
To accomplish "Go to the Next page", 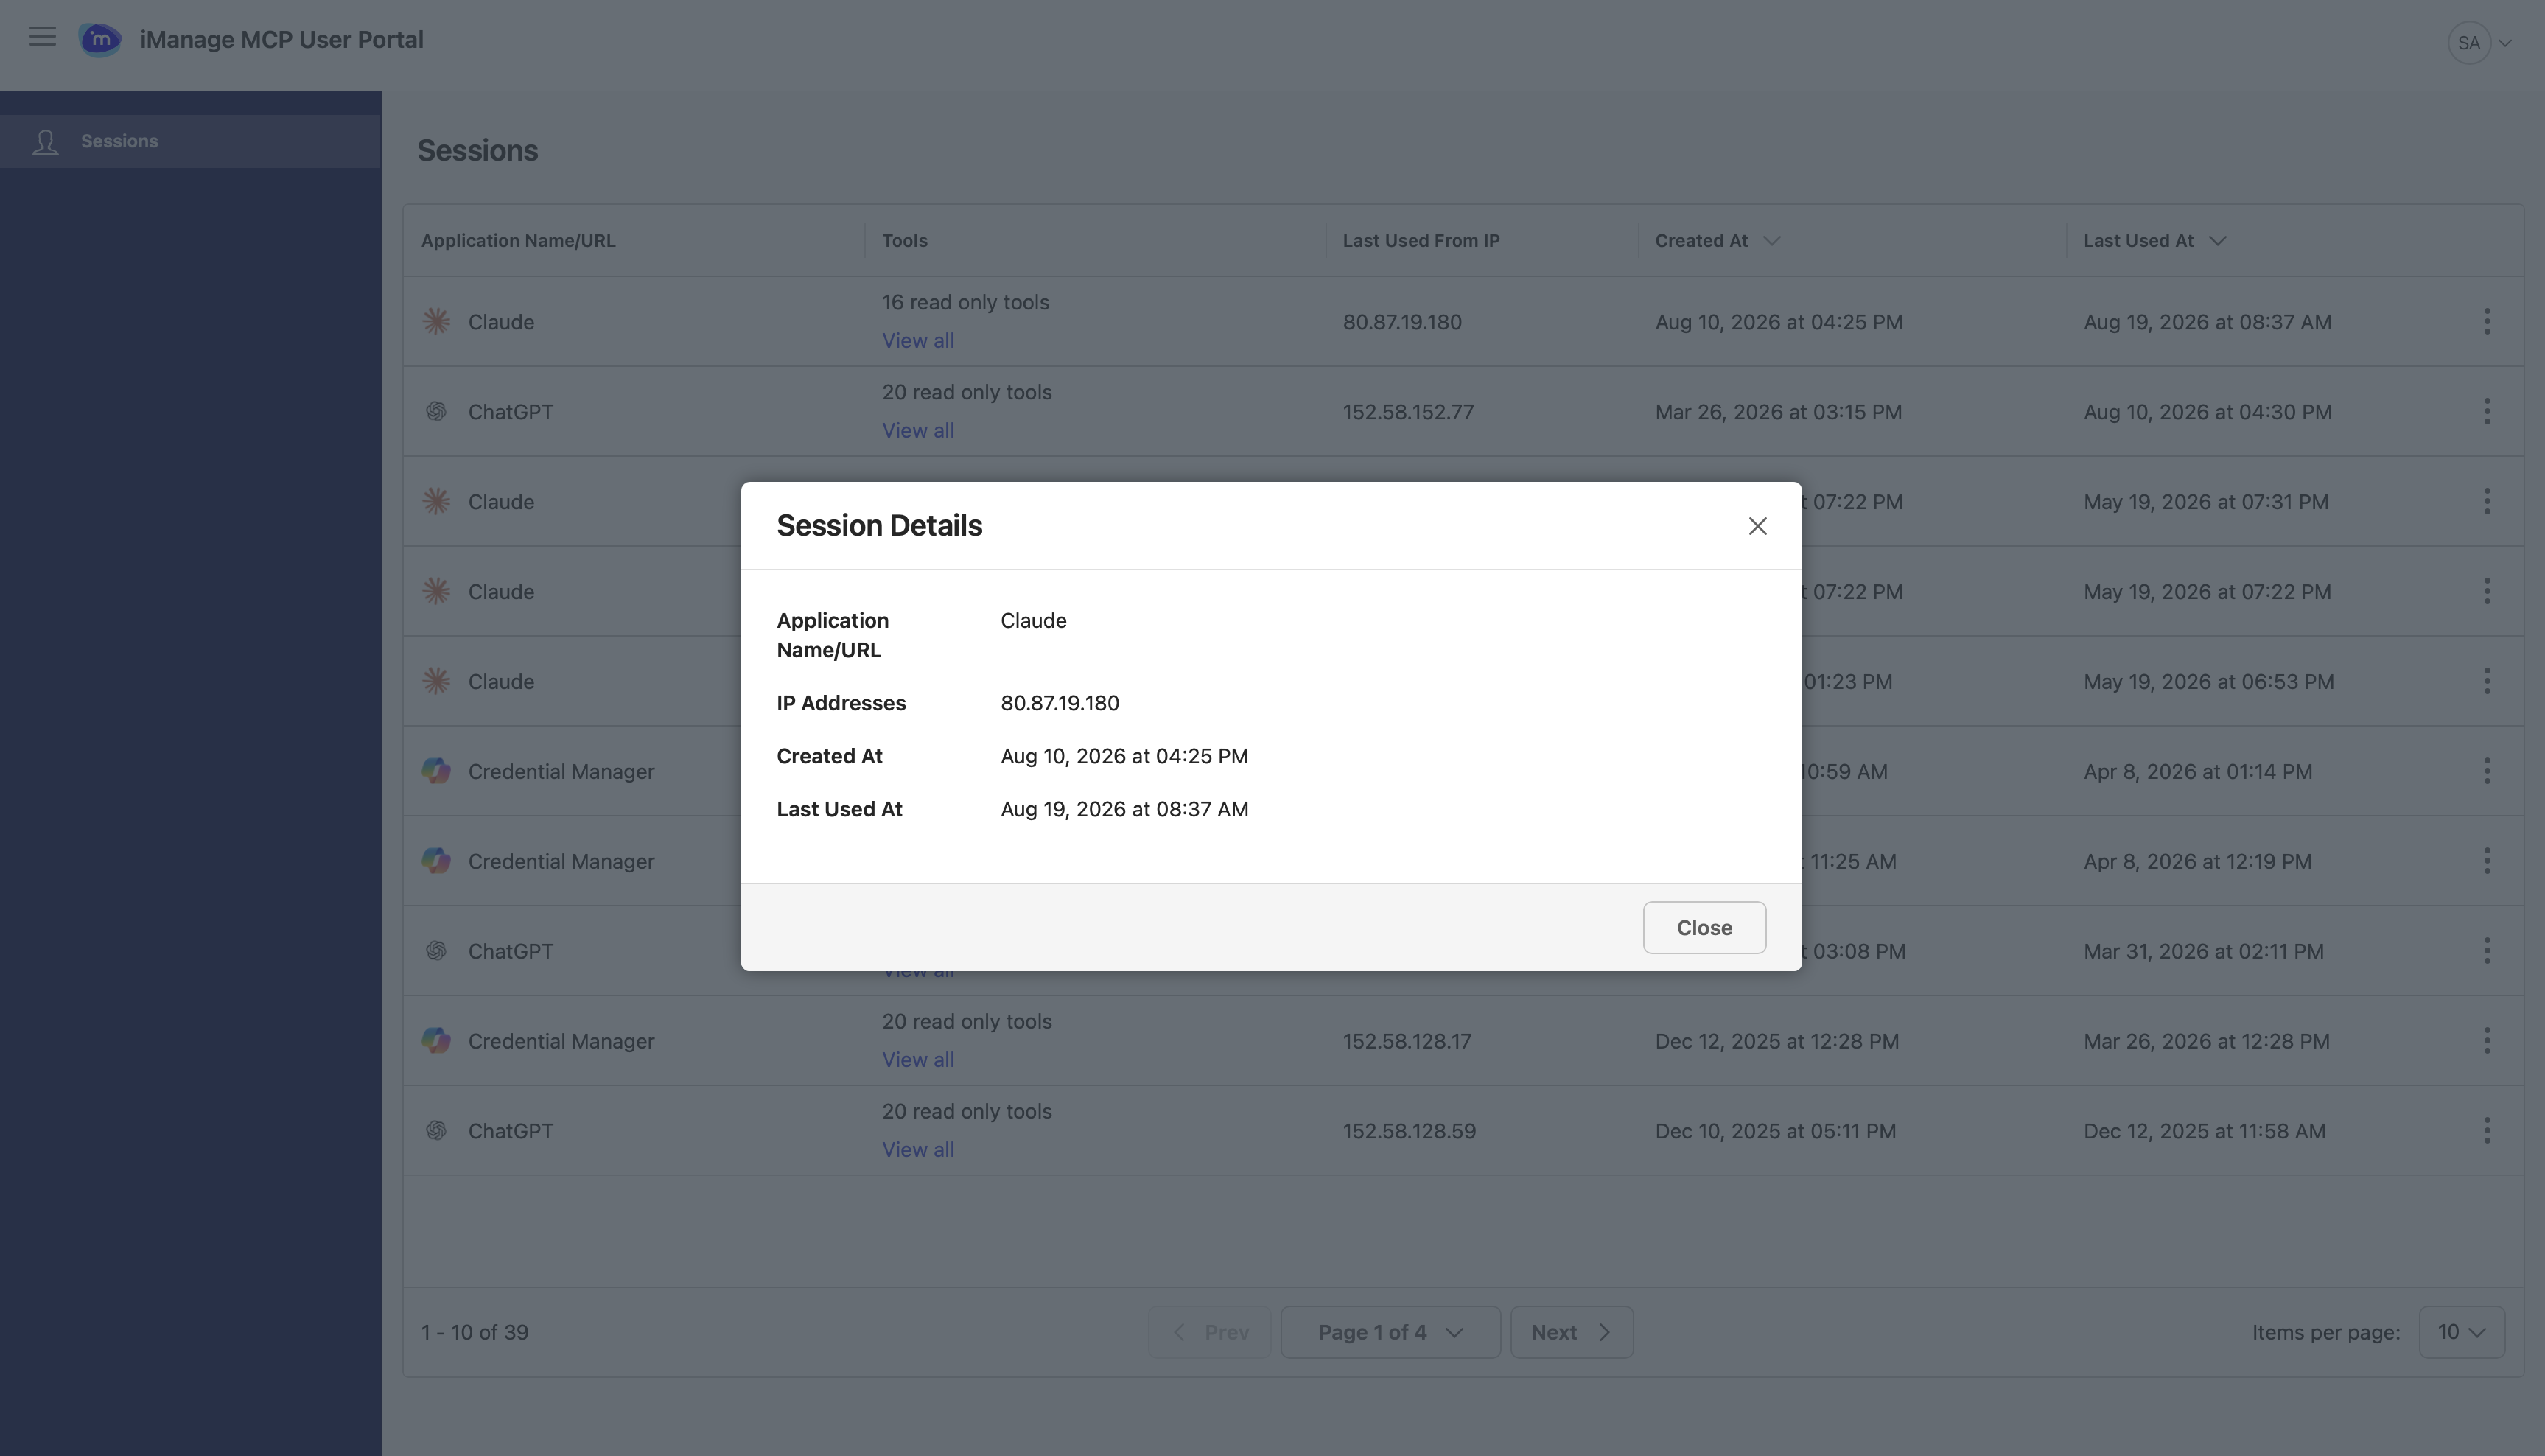I will point(1571,1333).
